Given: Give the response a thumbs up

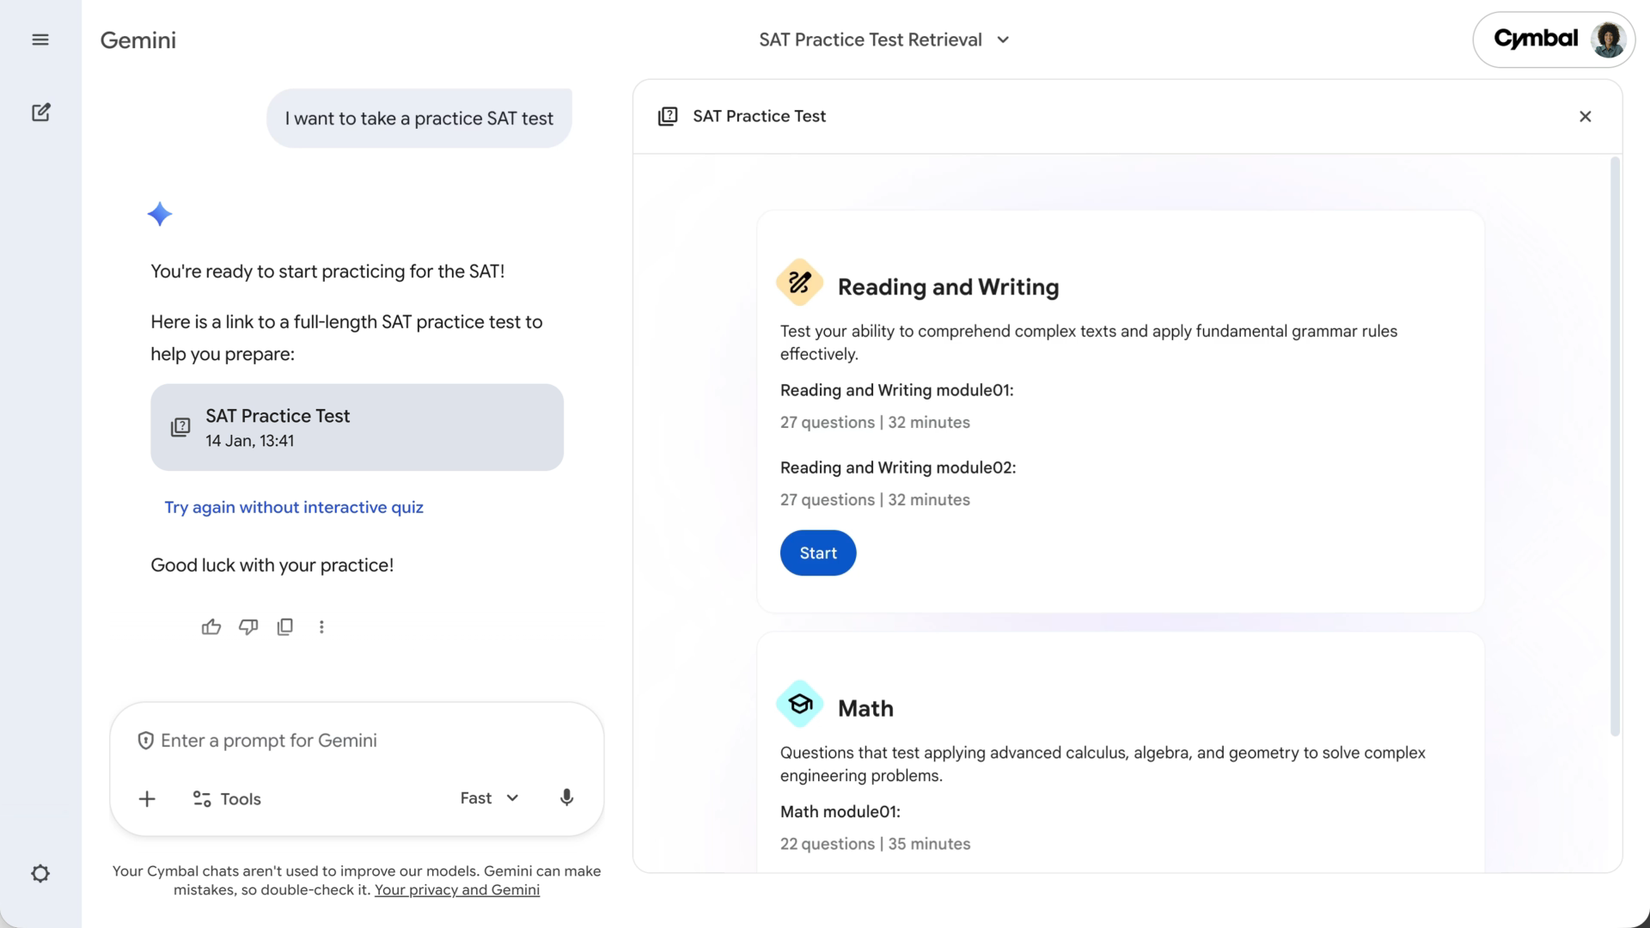Looking at the screenshot, I should pyautogui.click(x=211, y=627).
